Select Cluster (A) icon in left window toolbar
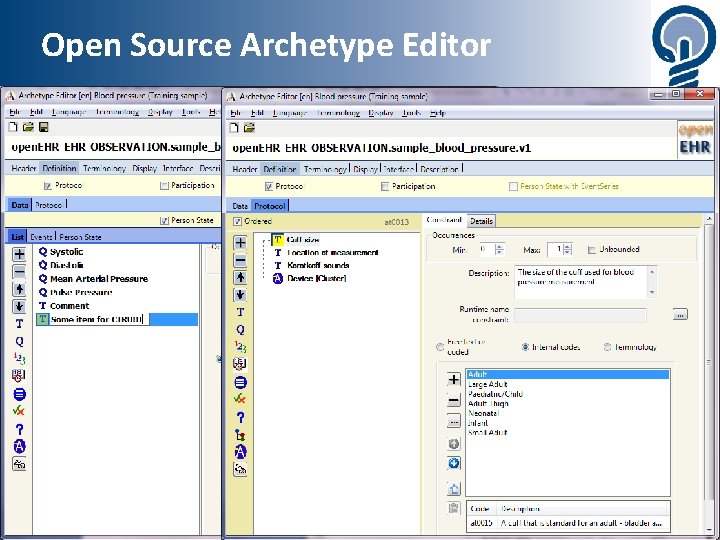Screen dimensions: 720x540 (x=19, y=446)
